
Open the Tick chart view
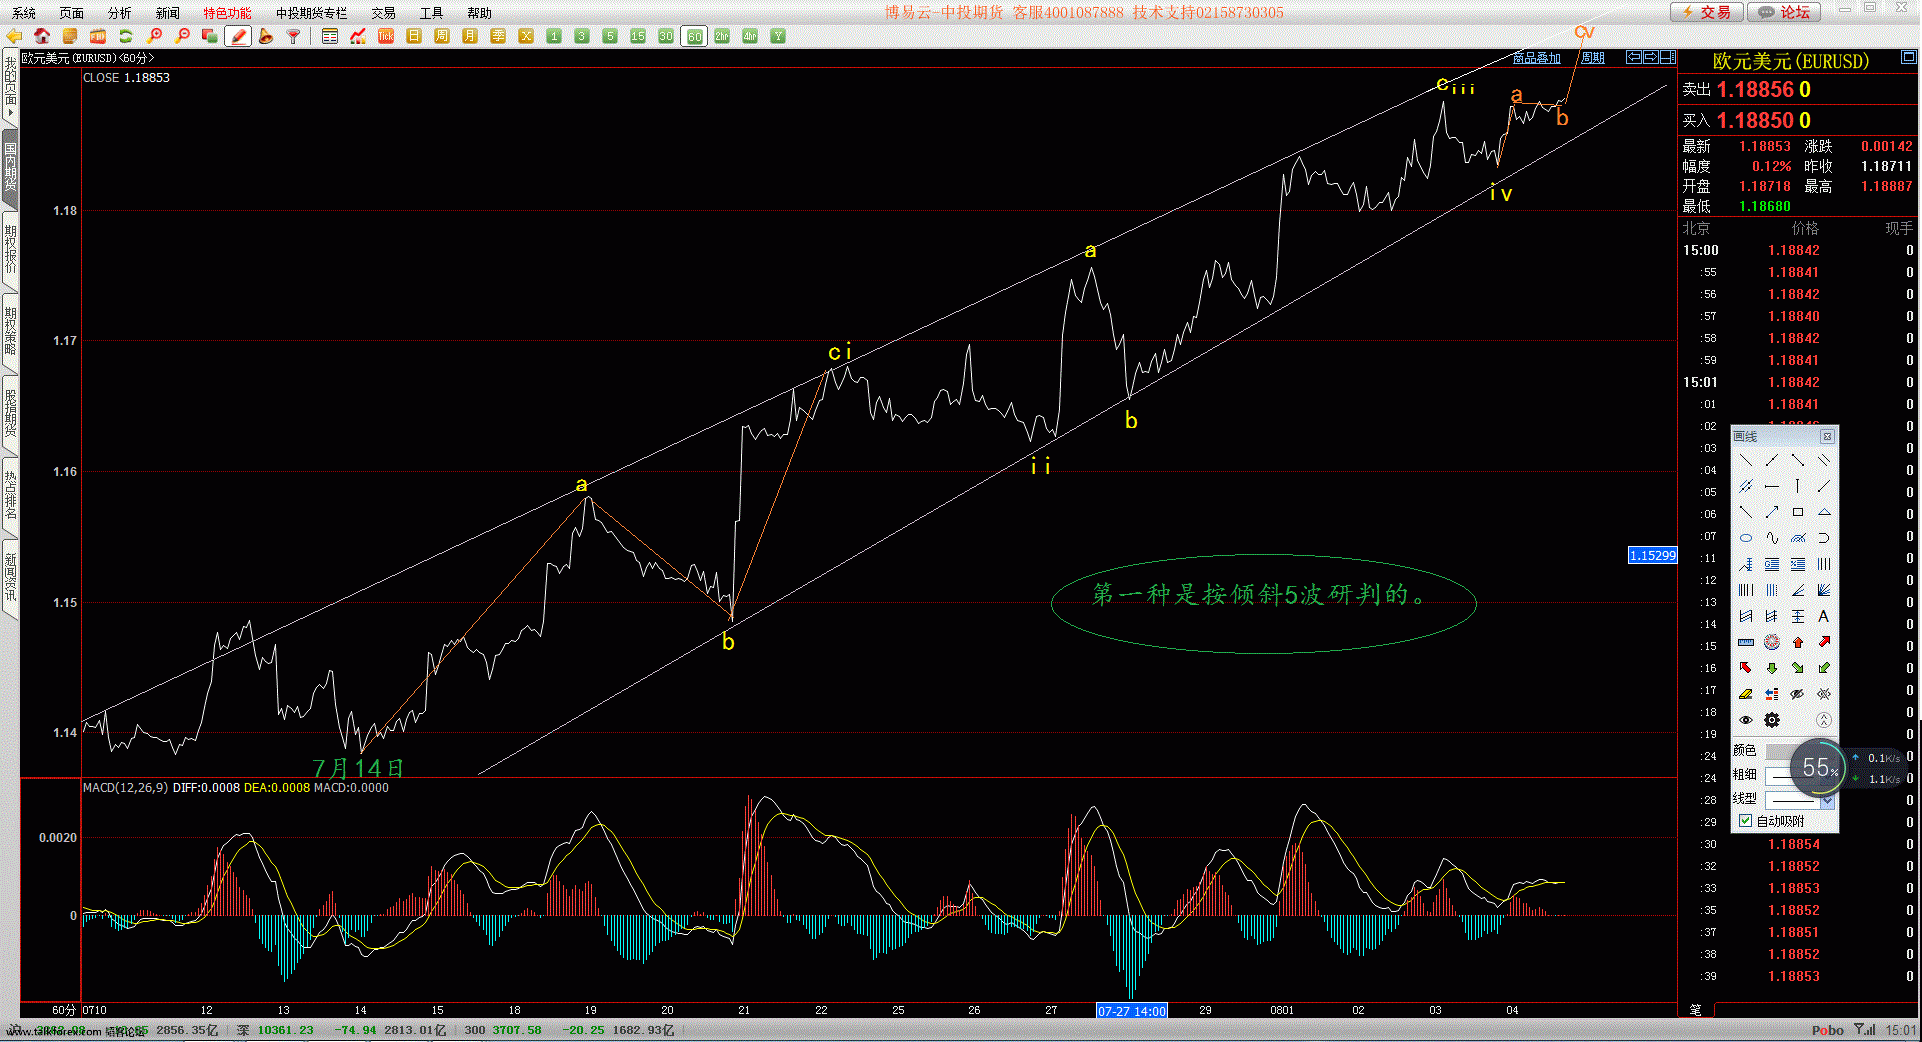(386, 36)
